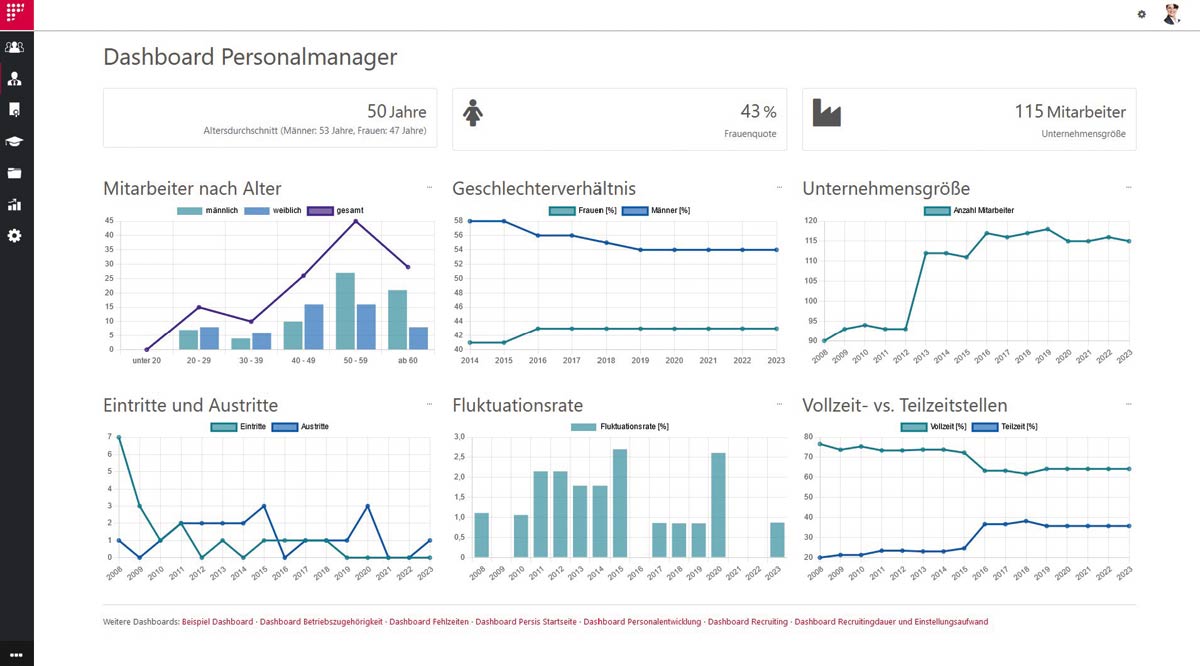
Task: Open the employee group sidebar icon
Action: (15, 47)
